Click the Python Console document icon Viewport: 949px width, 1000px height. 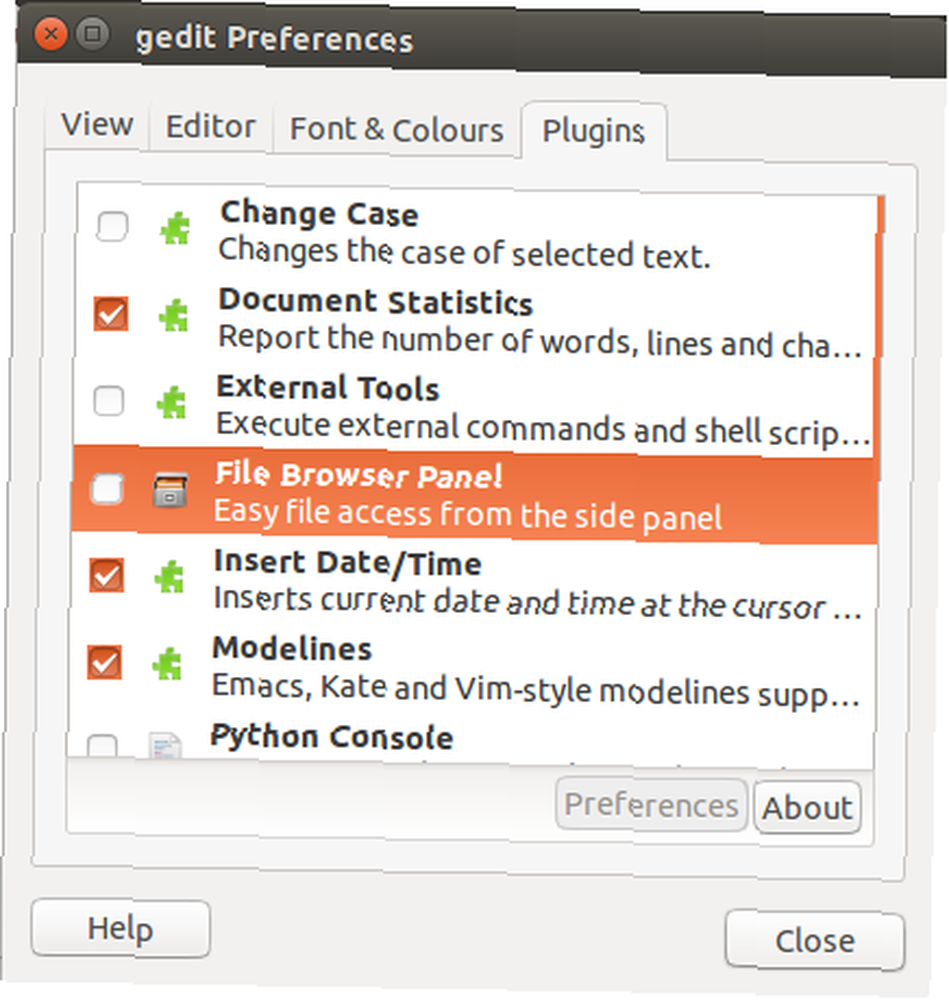[x=165, y=746]
